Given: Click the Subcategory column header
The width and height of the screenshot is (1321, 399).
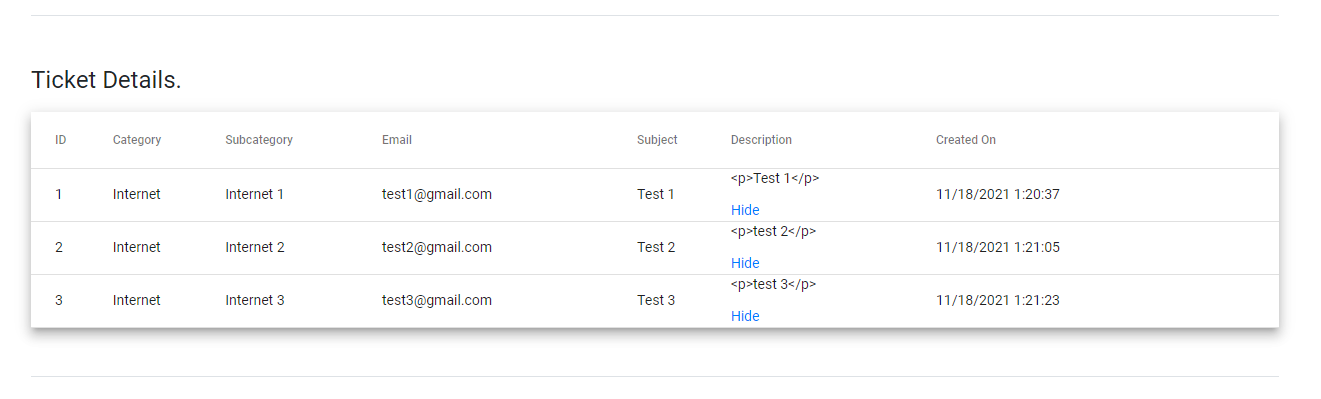Looking at the screenshot, I should pyautogui.click(x=259, y=140).
